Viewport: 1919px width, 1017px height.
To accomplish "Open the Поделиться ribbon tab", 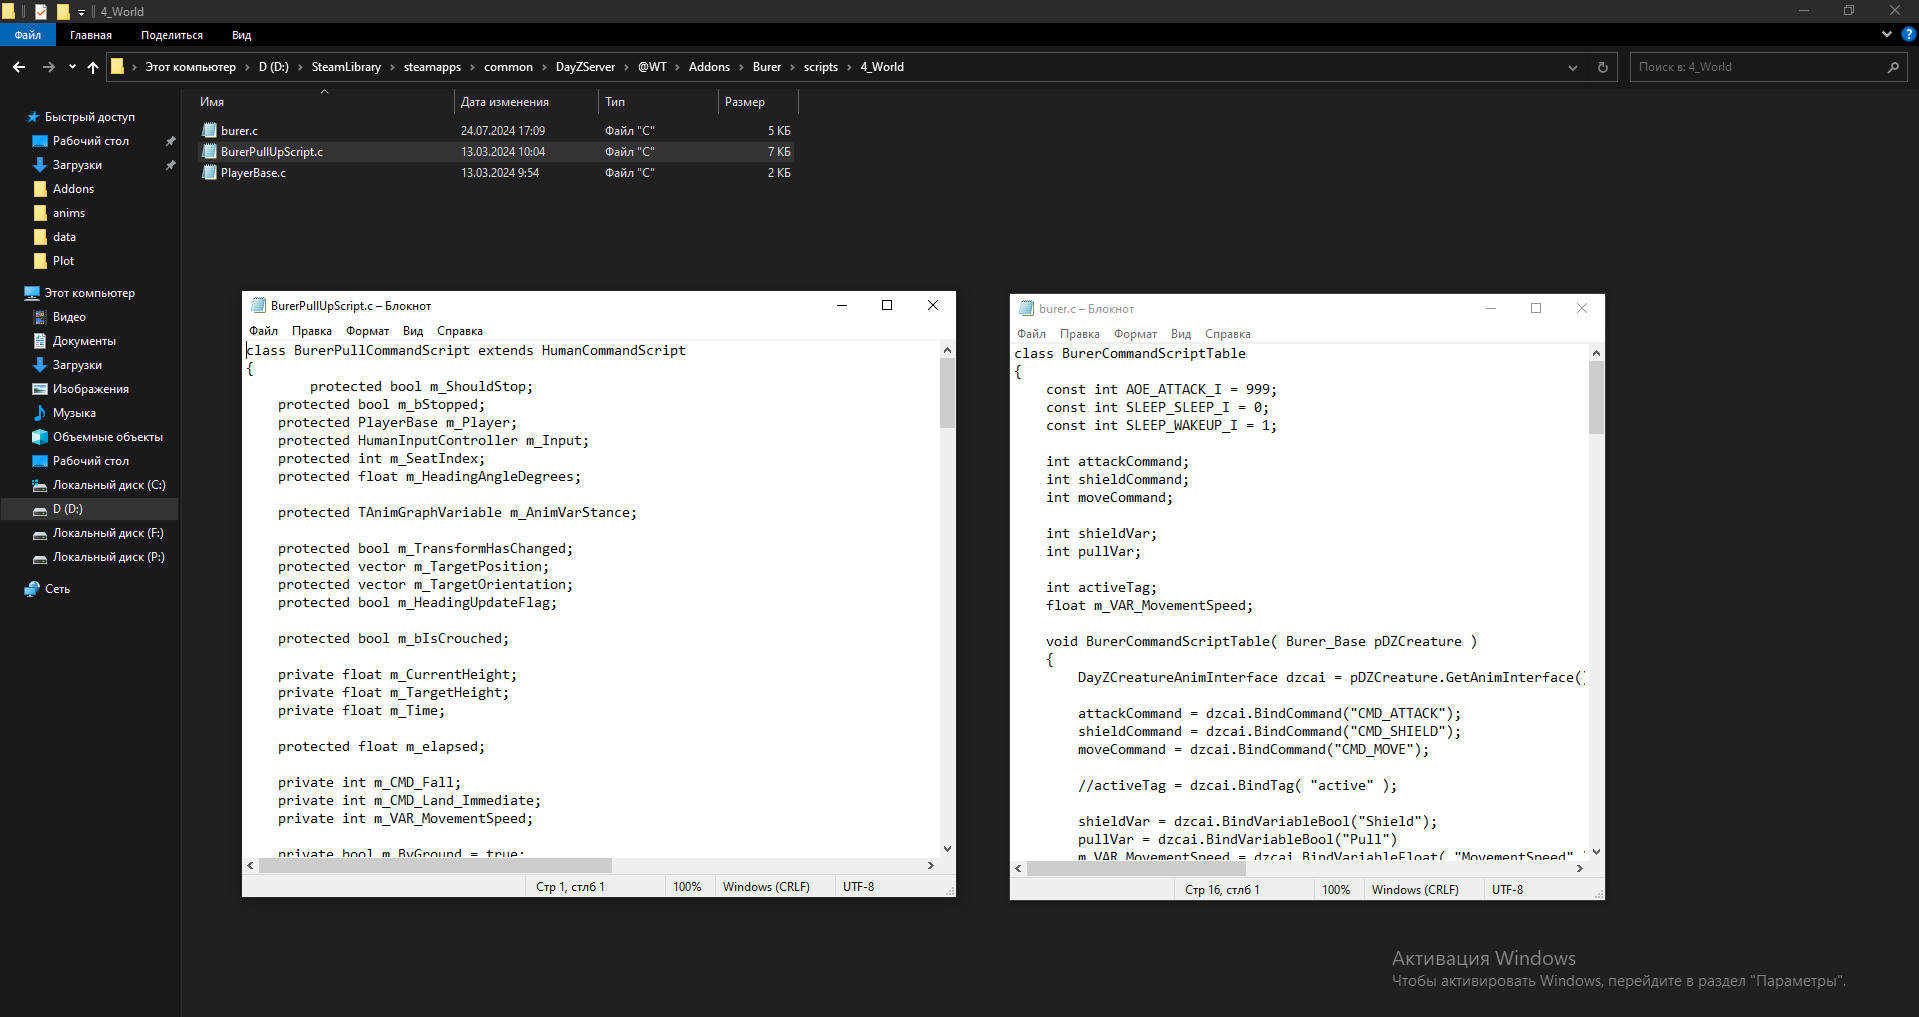I will click(x=172, y=35).
